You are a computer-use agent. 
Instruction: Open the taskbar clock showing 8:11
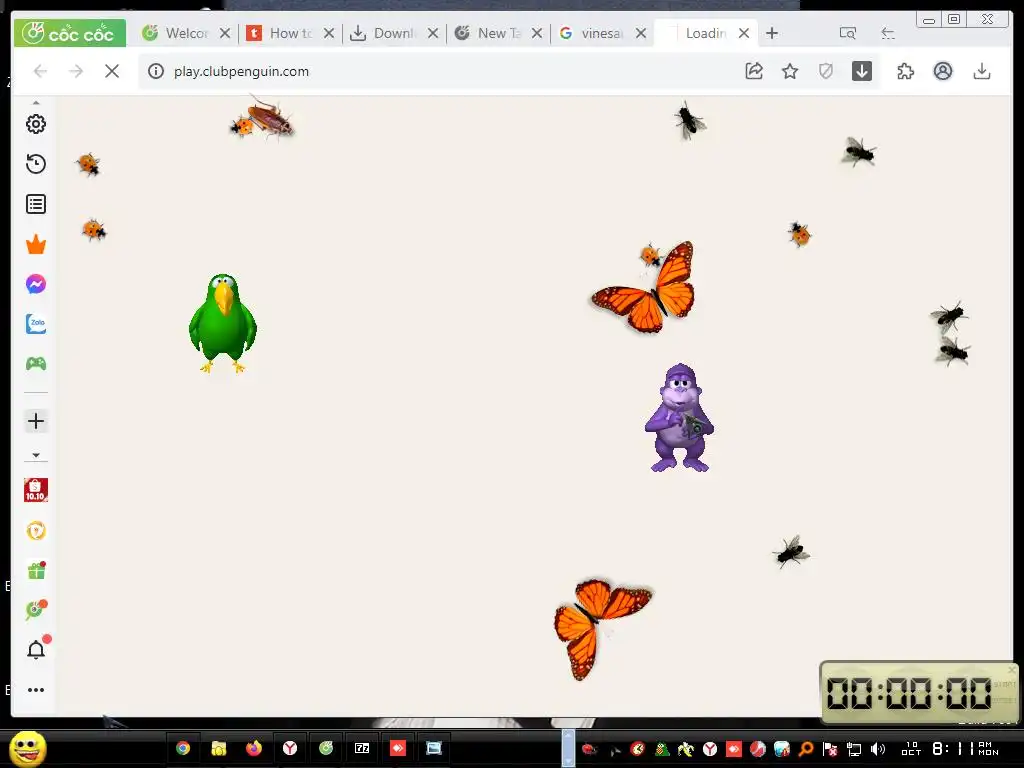[x=950, y=749]
